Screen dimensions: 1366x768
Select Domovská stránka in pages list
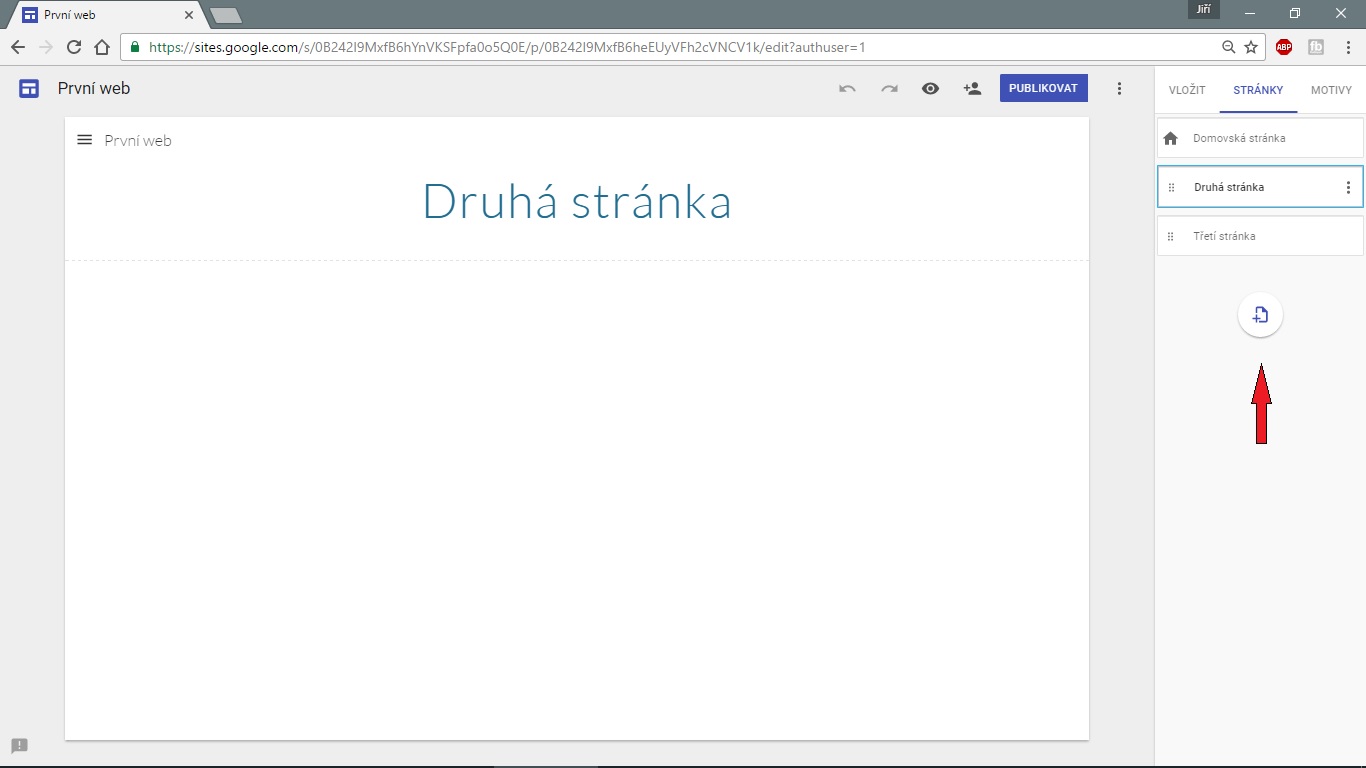(x=1260, y=138)
